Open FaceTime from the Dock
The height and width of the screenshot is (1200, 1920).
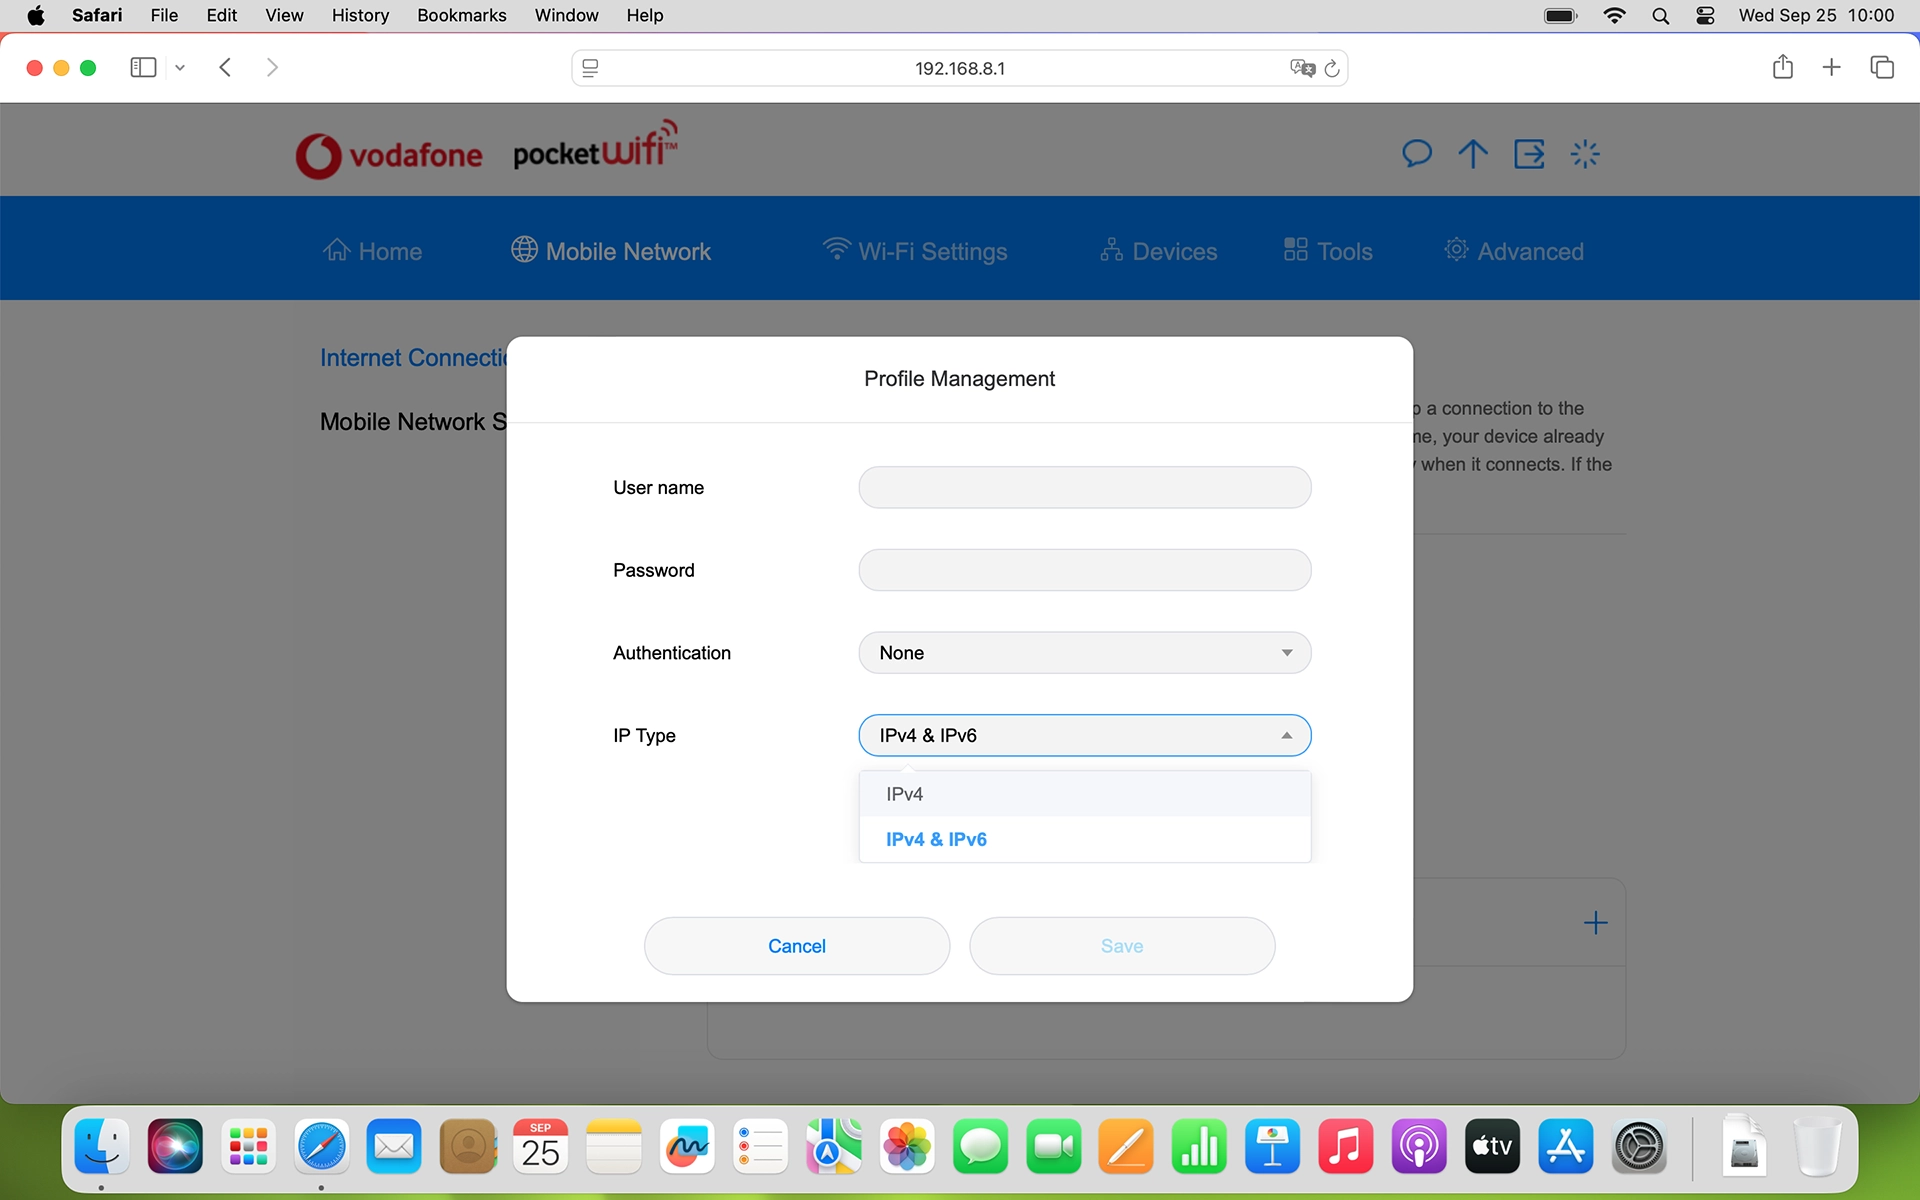tap(1053, 1147)
